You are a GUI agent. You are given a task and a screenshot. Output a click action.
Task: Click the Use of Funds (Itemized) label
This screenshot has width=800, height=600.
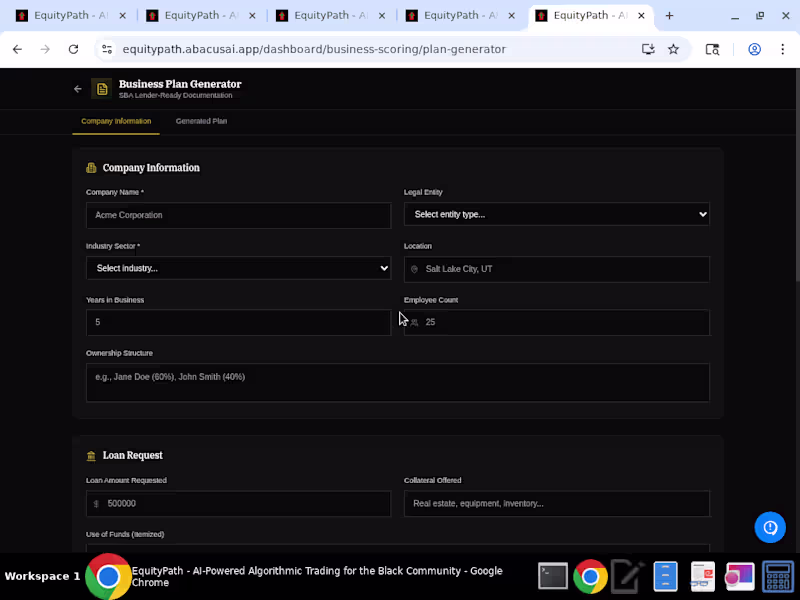coord(125,534)
